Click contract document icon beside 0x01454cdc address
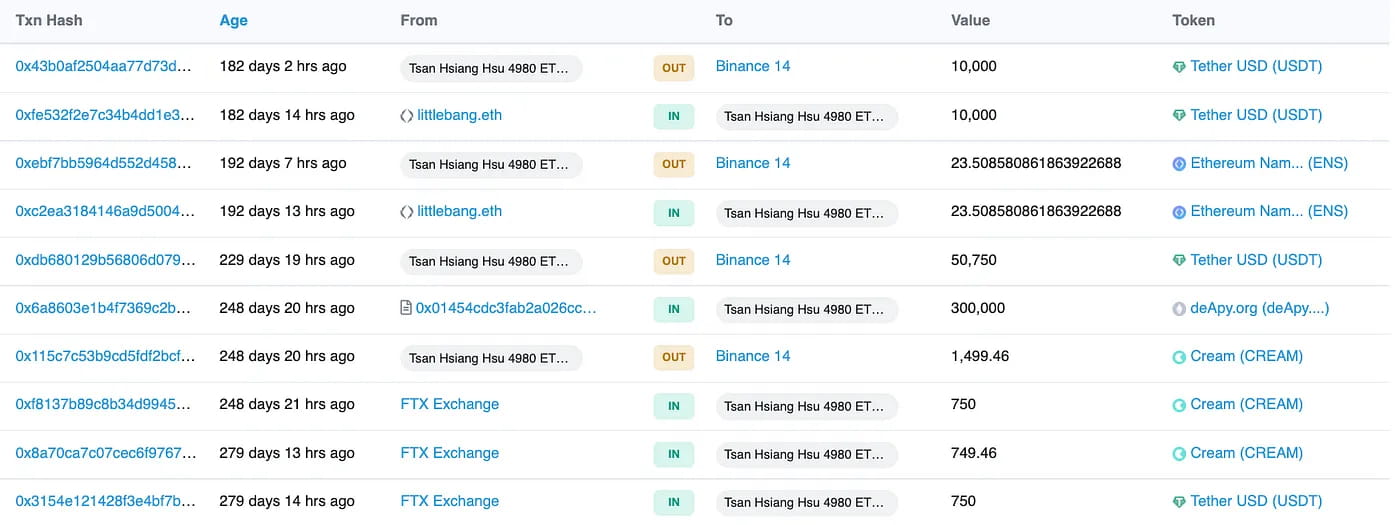 tap(406, 309)
